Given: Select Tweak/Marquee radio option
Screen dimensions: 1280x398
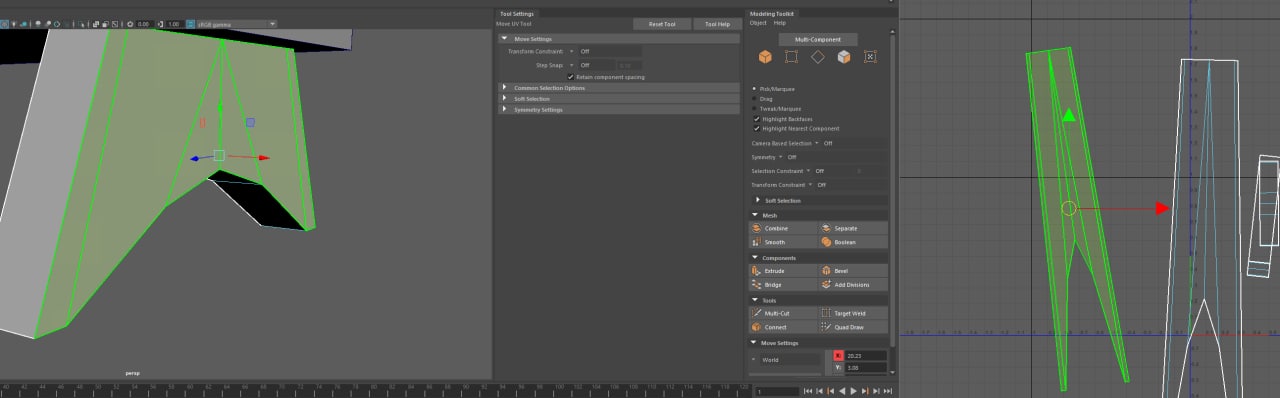Looking at the screenshot, I should 755,109.
